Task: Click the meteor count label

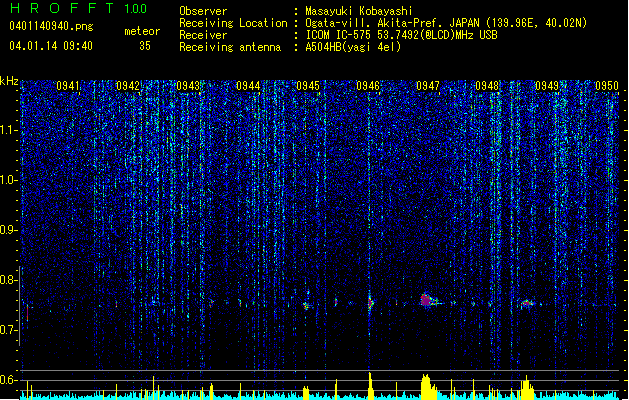Action: click(142, 31)
